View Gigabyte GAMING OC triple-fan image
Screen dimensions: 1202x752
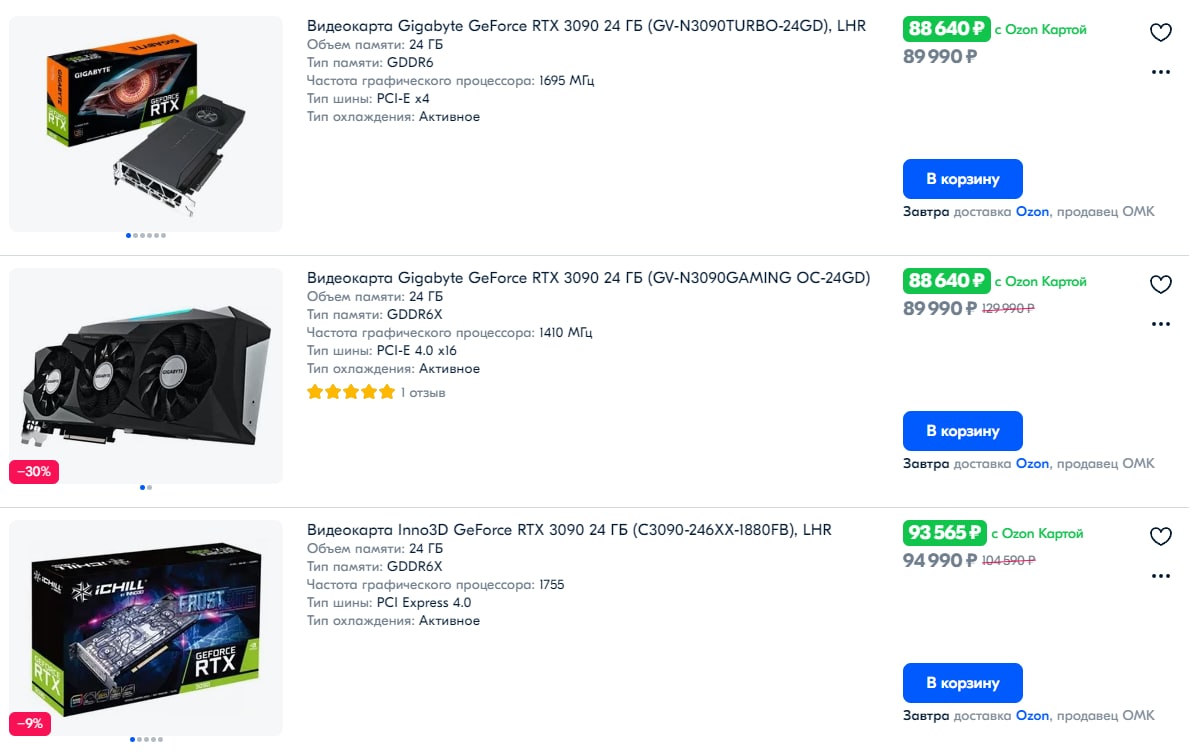pos(146,376)
